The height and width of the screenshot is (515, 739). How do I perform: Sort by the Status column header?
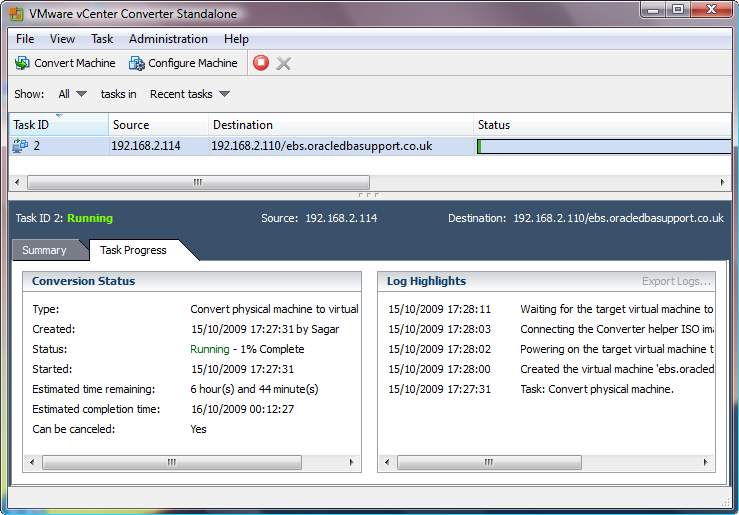click(602, 125)
